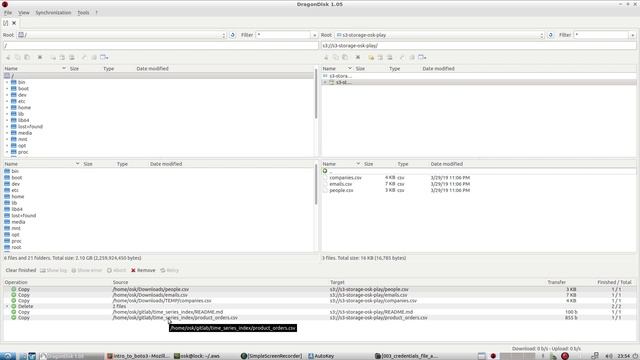
Task: Click the home folder icon in left tree
Action: pos(14,107)
